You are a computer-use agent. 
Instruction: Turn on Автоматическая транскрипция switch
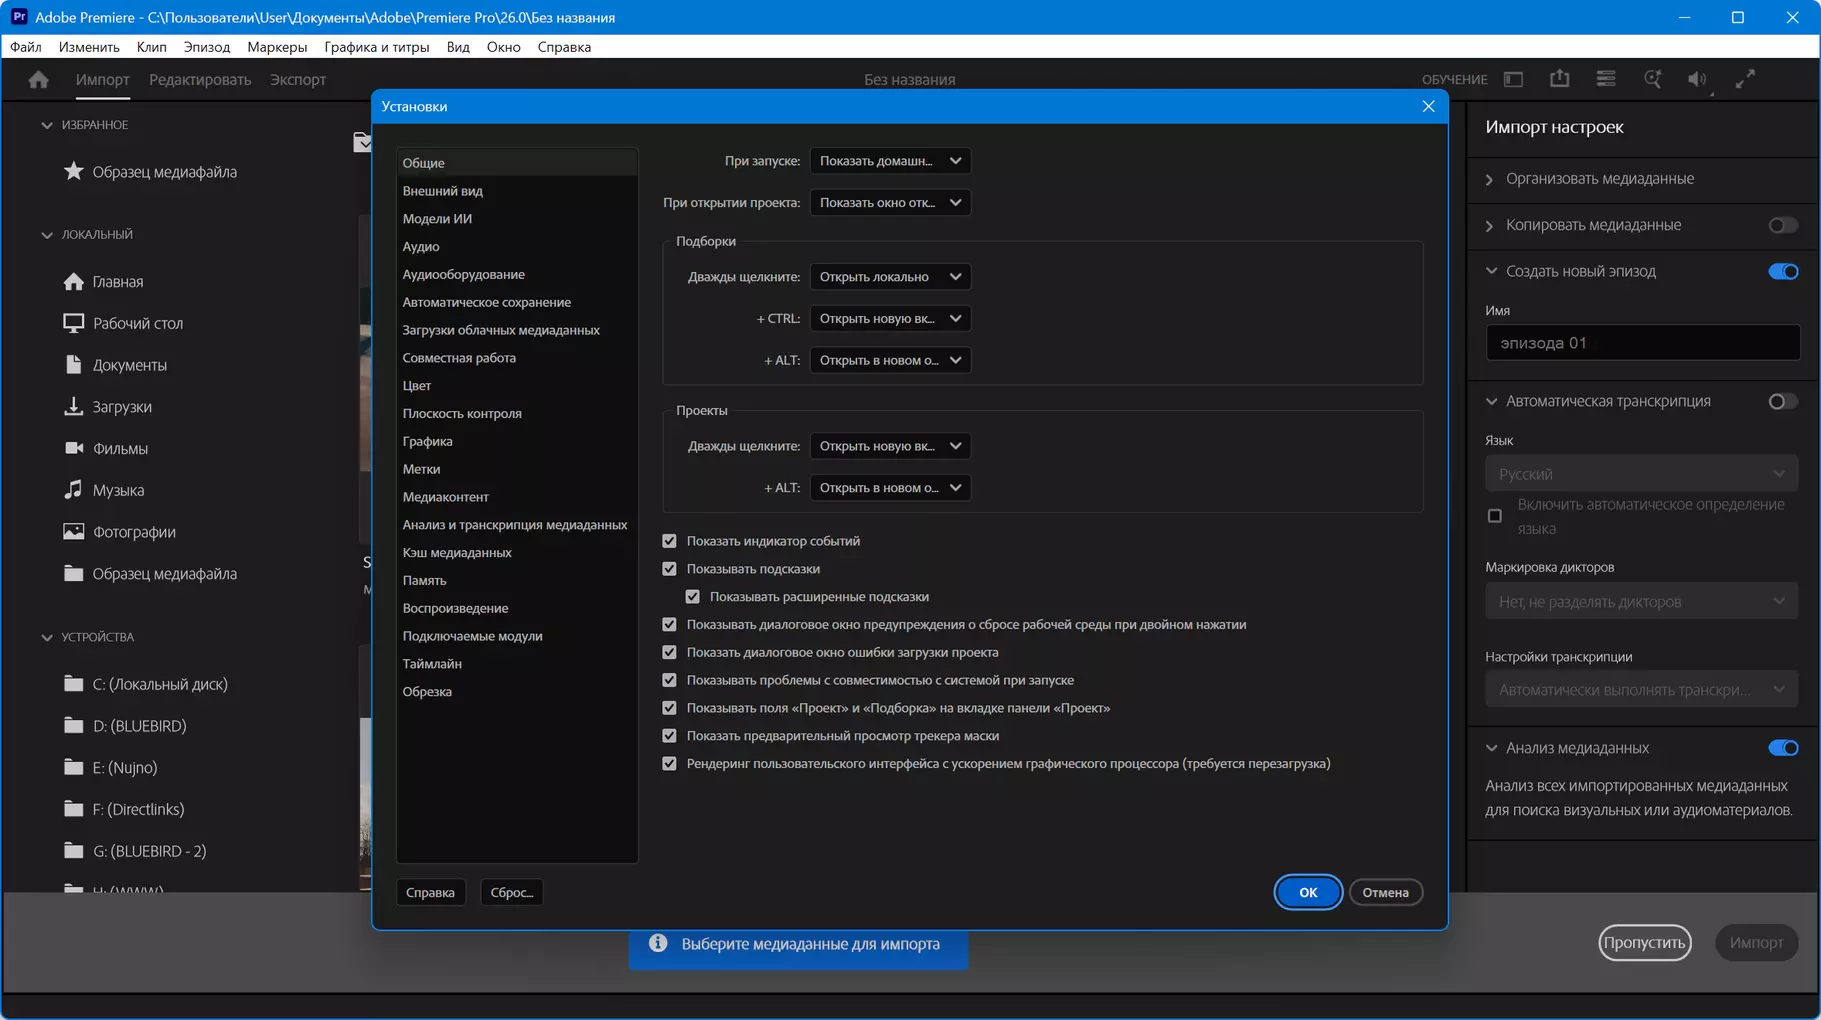coord(1783,401)
